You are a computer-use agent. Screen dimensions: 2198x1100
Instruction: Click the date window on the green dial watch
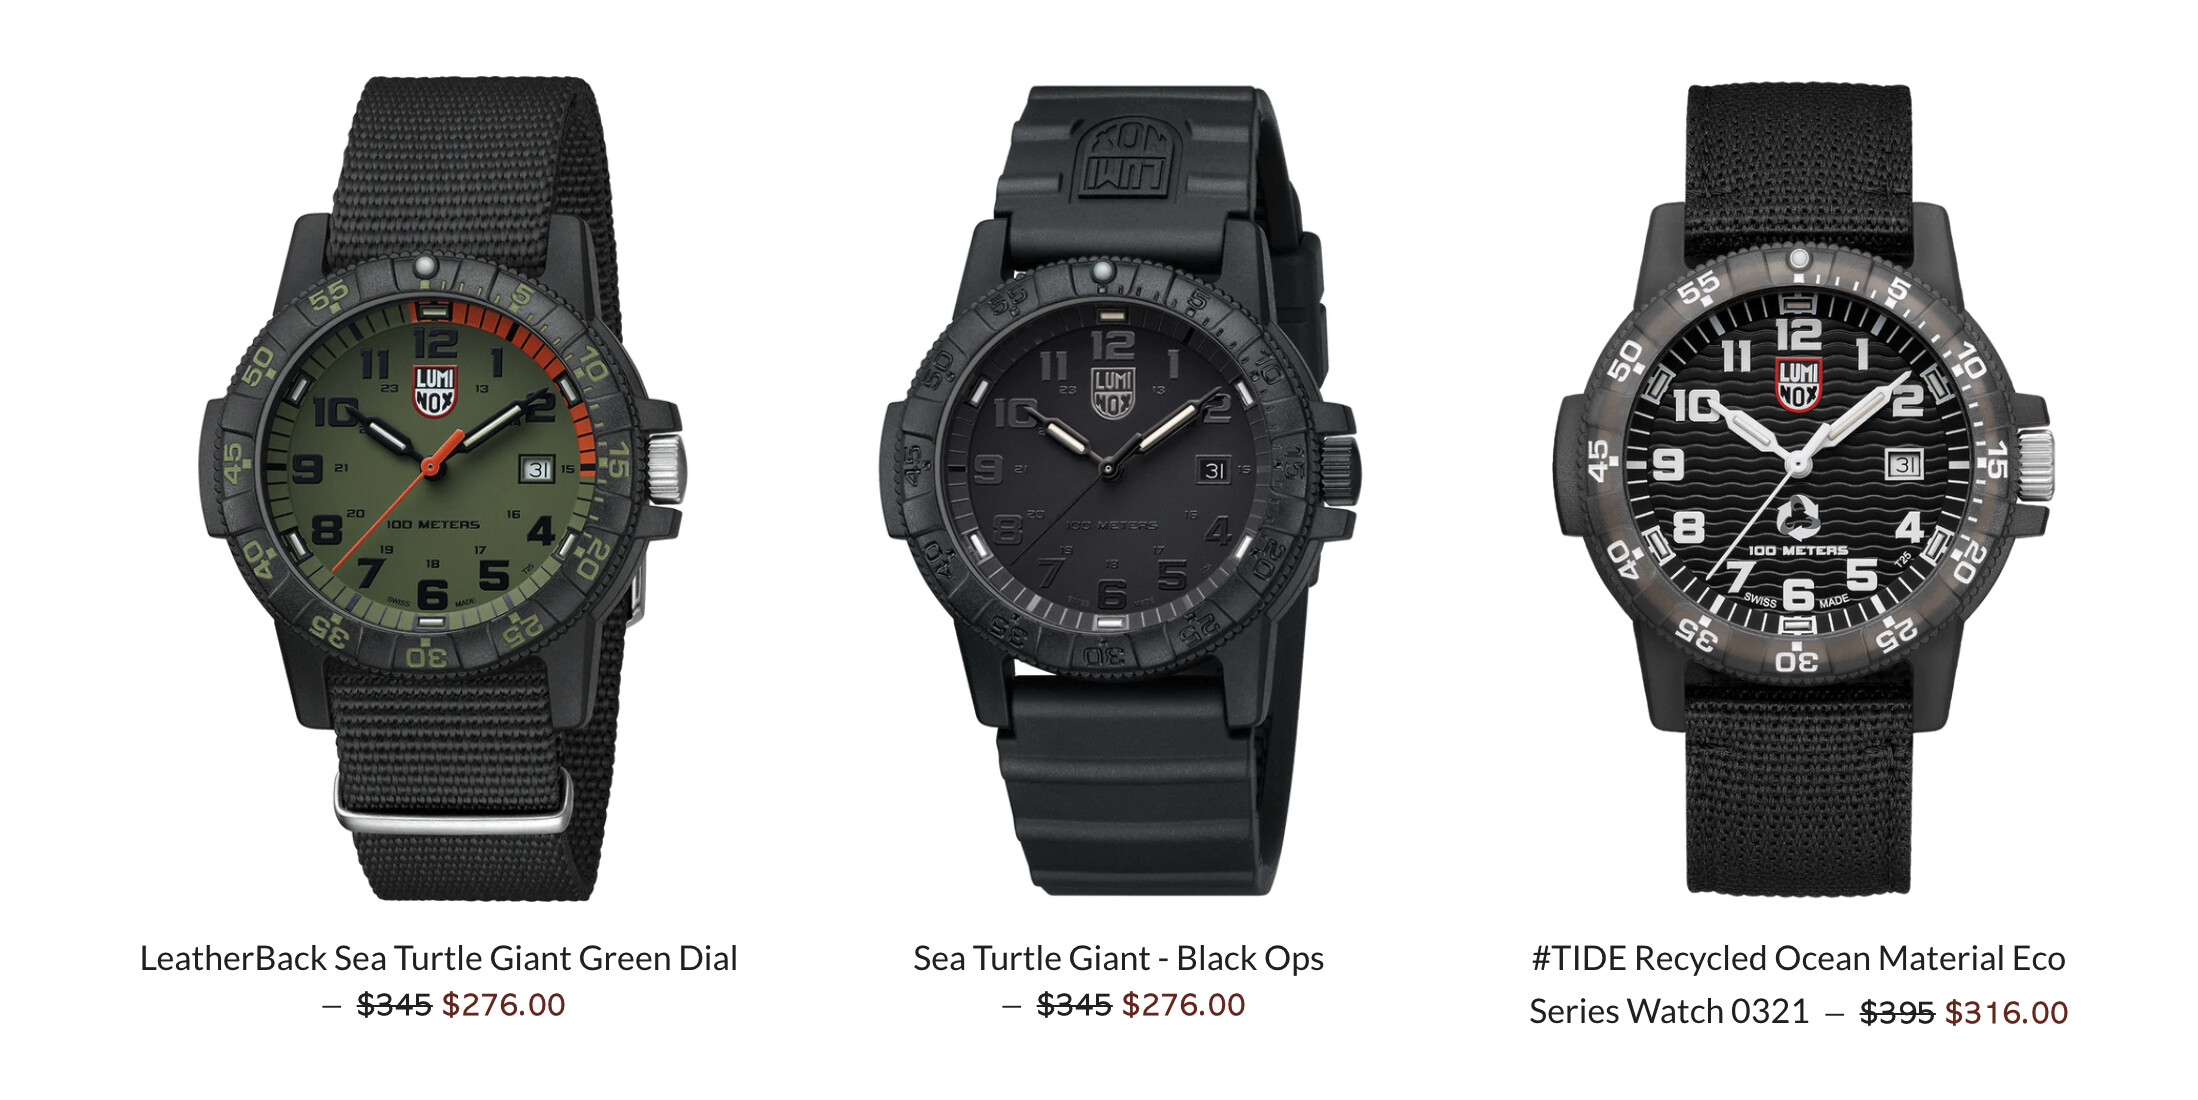coord(538,469)
